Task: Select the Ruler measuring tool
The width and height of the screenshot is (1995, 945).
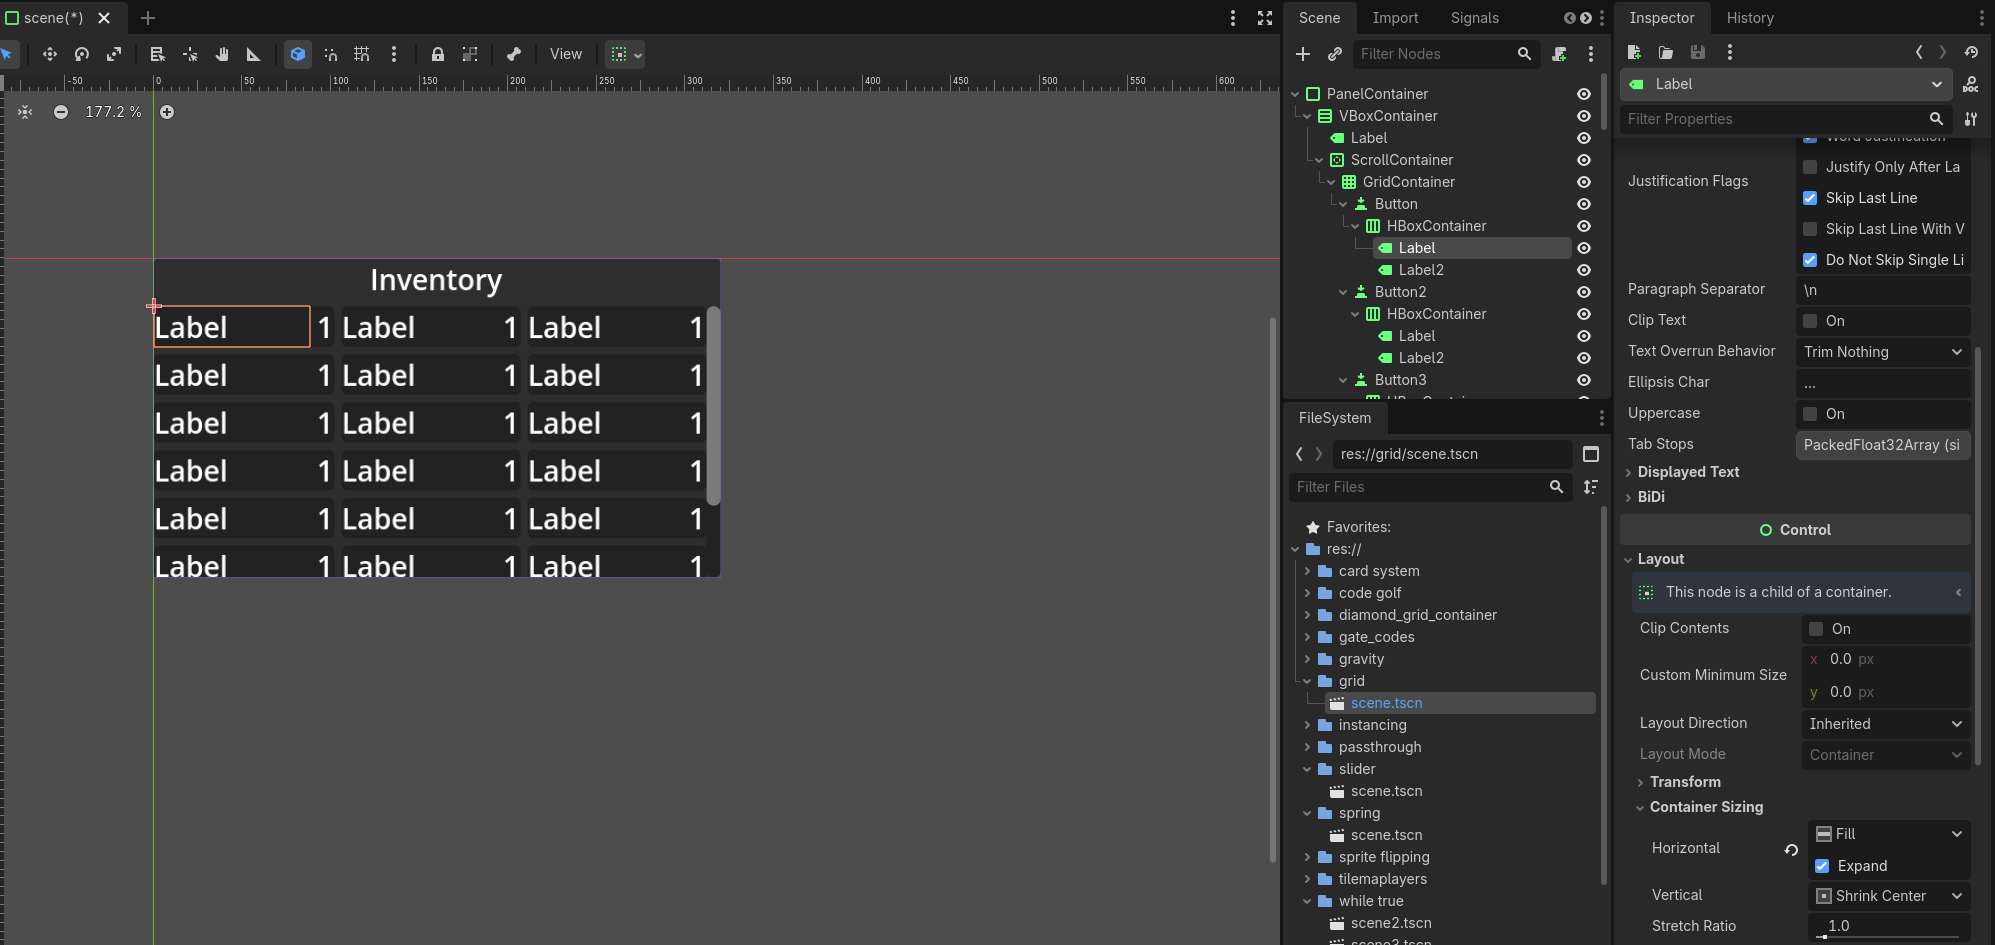Action: [x=254, y=54]
